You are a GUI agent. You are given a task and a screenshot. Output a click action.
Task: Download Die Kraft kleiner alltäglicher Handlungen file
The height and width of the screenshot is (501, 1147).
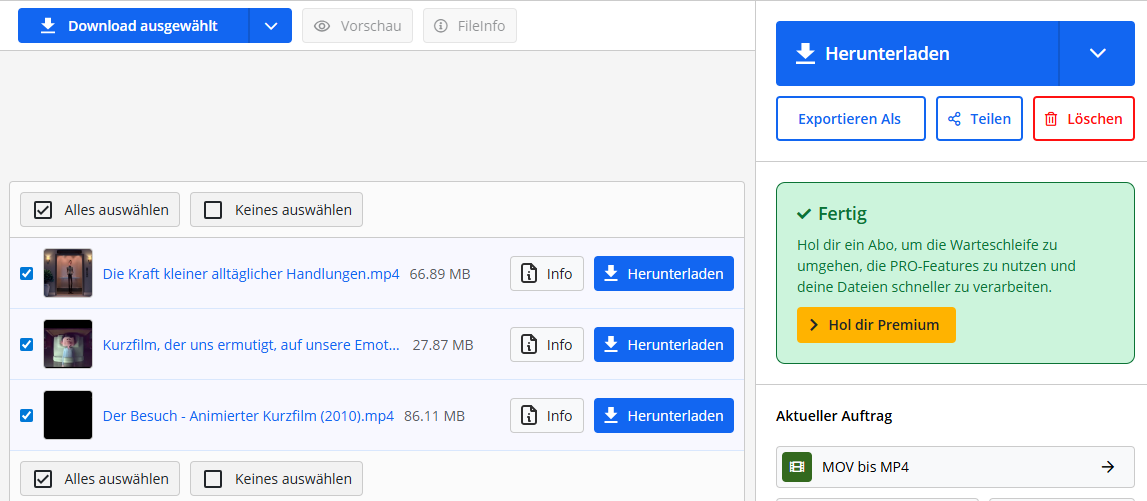click(664, 274)
